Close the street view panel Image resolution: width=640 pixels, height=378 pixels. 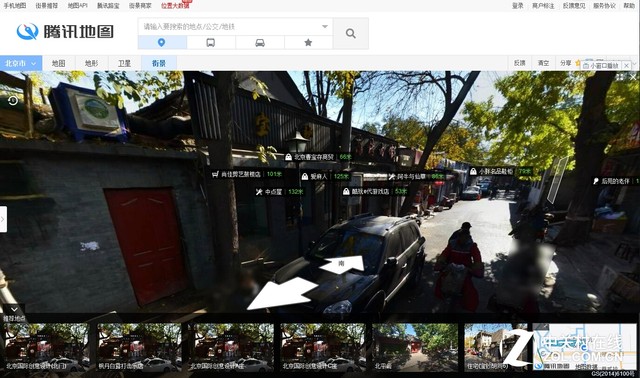633,77
